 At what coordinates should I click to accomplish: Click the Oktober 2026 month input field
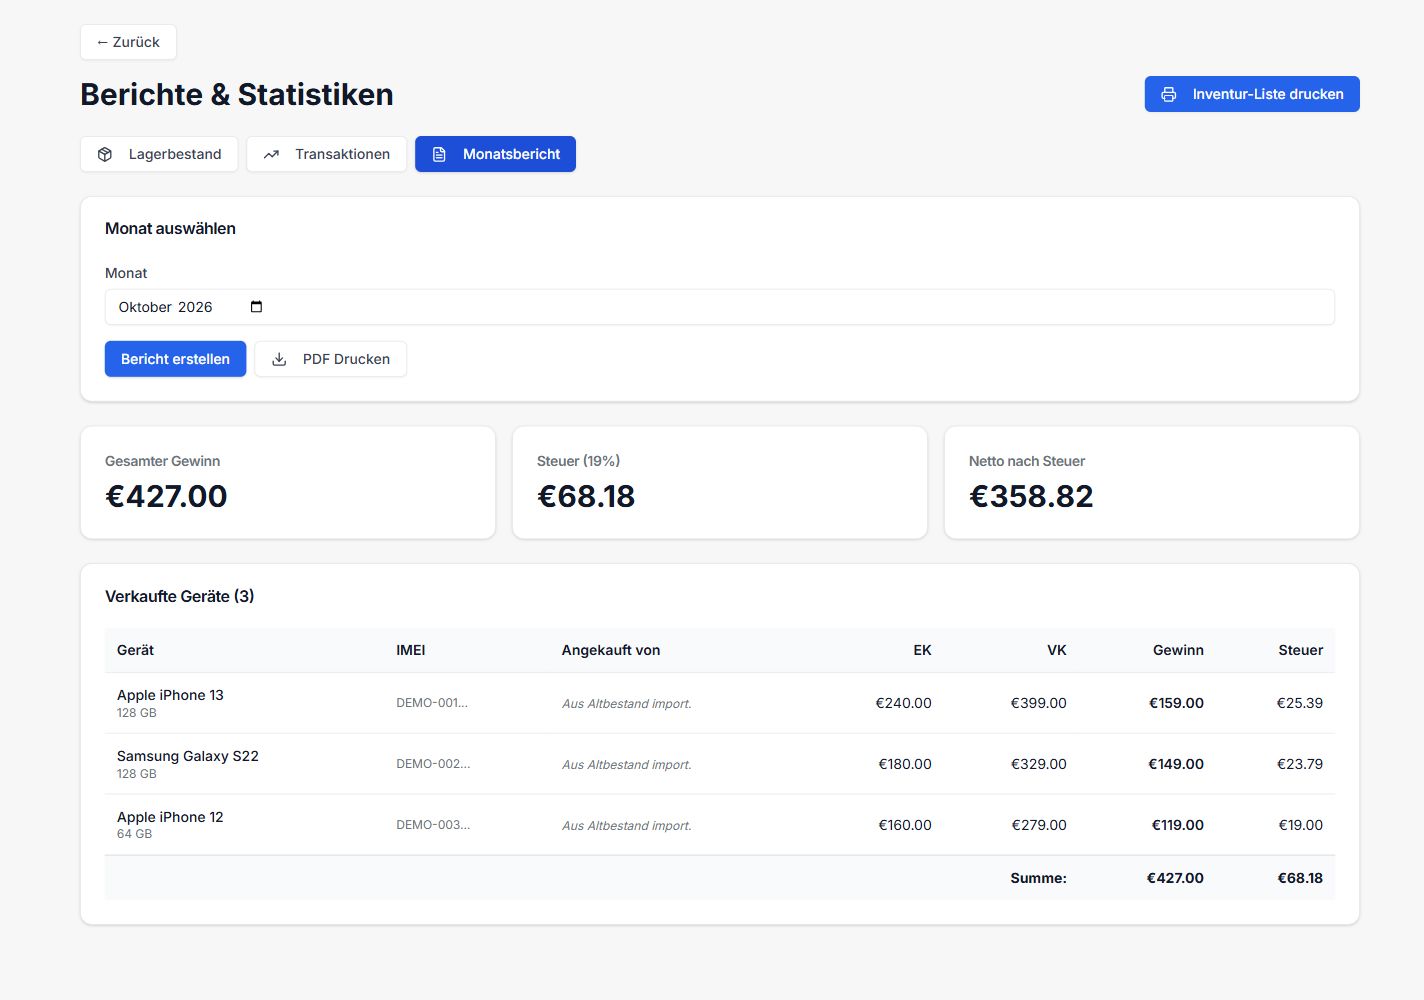click(720, 307)
